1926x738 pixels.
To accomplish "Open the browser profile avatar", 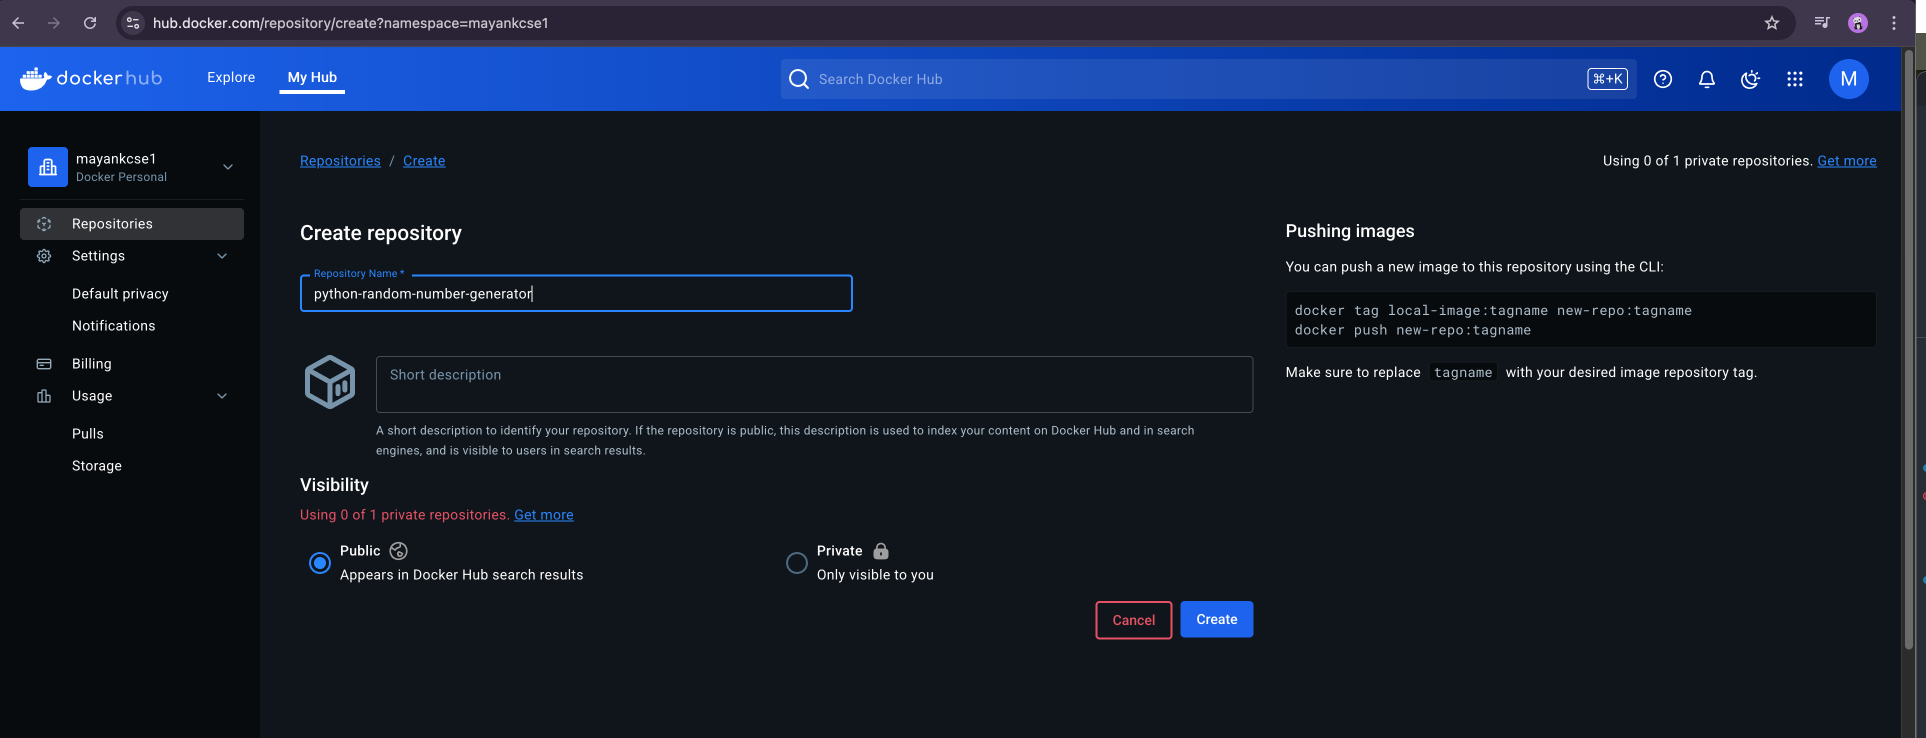I will coord(1858,23).
